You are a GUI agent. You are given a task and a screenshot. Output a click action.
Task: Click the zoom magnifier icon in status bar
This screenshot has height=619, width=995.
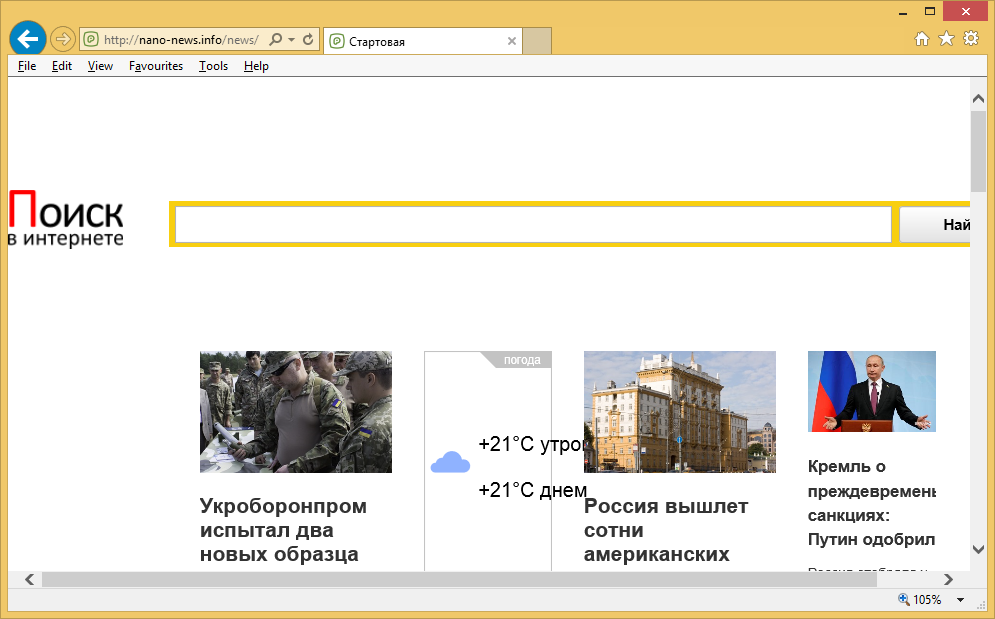pos(903,599)
